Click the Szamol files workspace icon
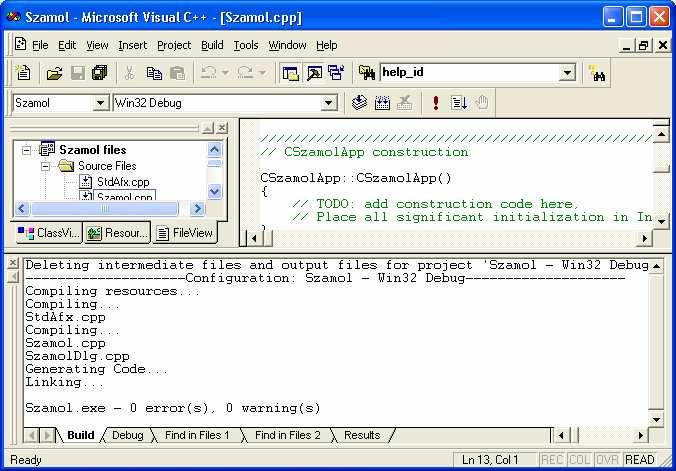This screenshot has width=676, height=471. tap(47, 149)
